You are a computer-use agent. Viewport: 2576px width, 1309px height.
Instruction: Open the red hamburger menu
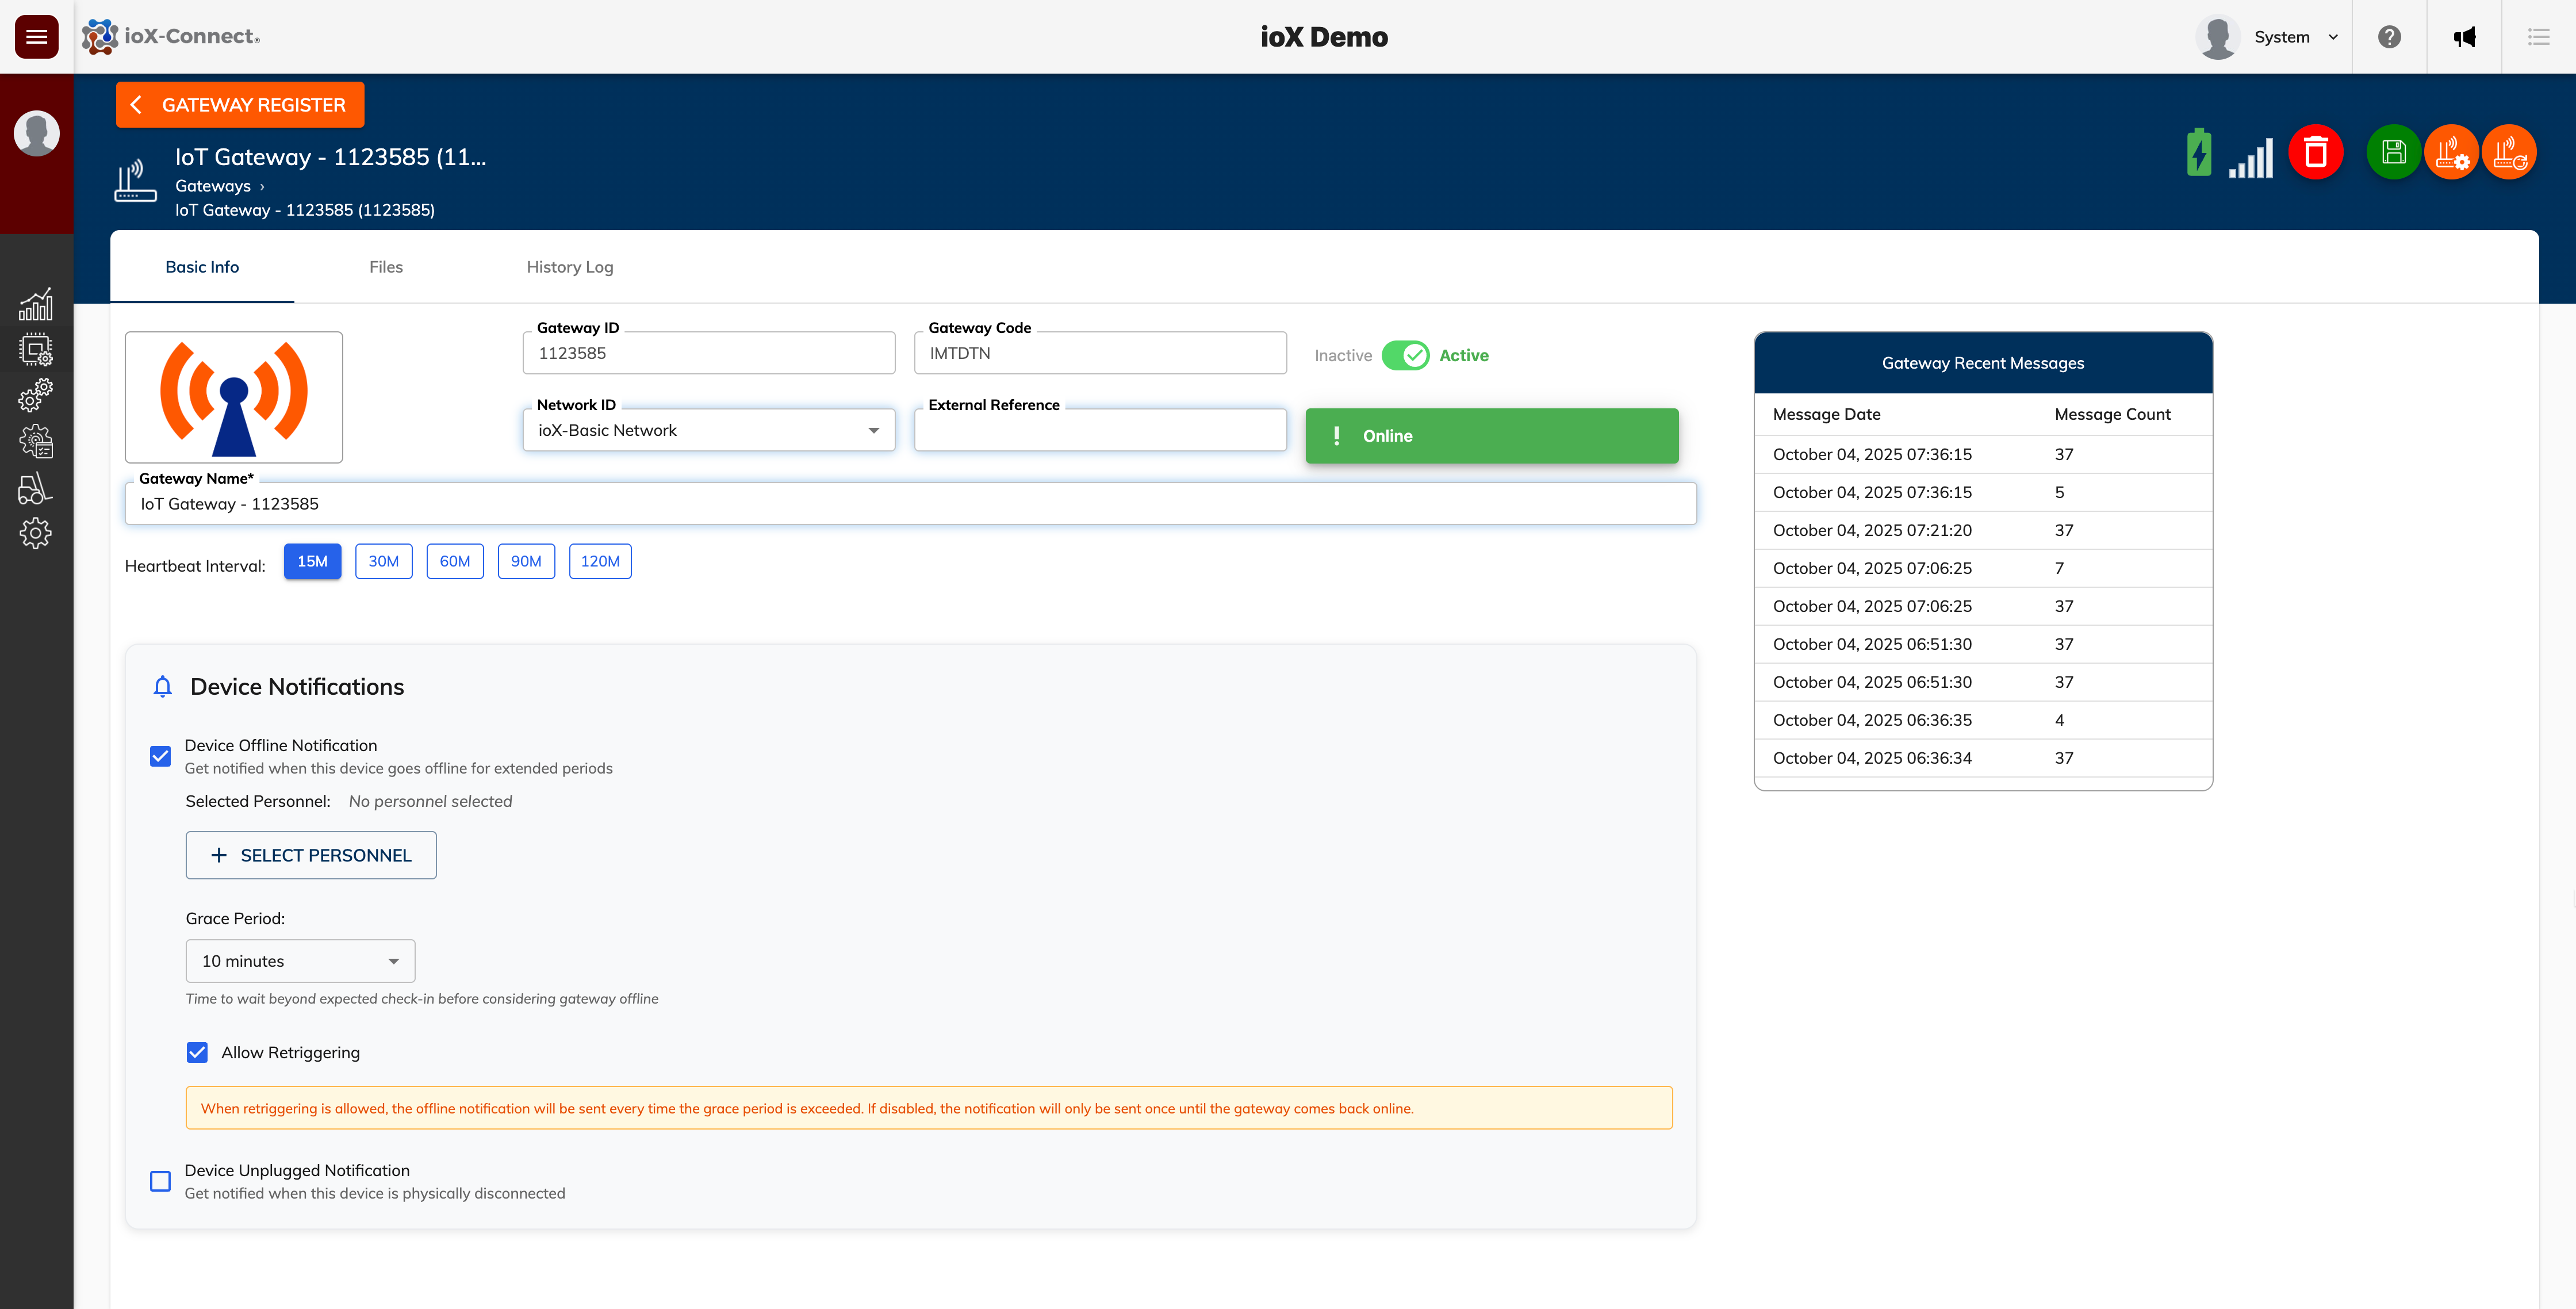tap(37, 37)
